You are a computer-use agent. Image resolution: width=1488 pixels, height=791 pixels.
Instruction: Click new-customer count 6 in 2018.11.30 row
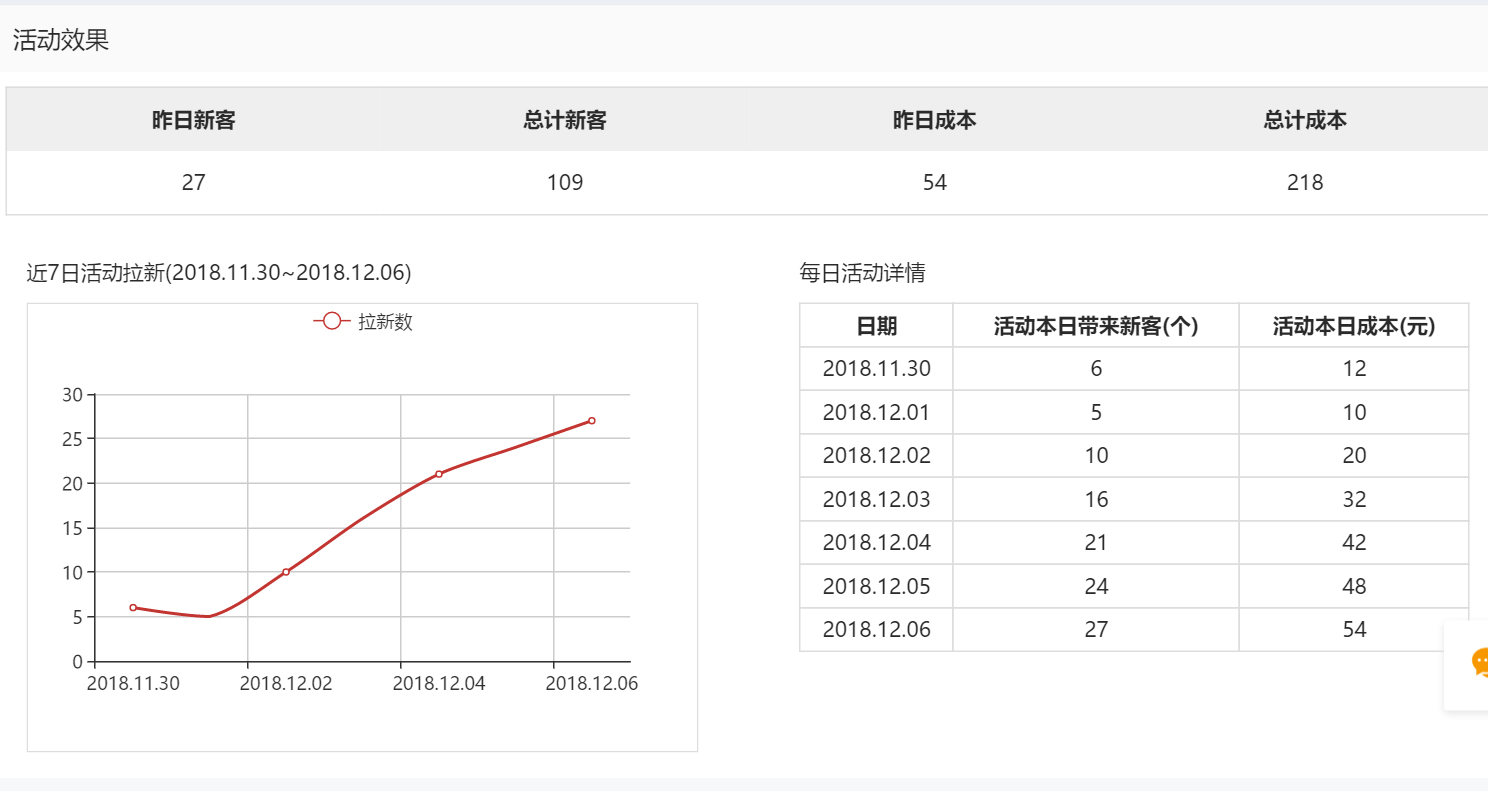tap(1096, 369)
